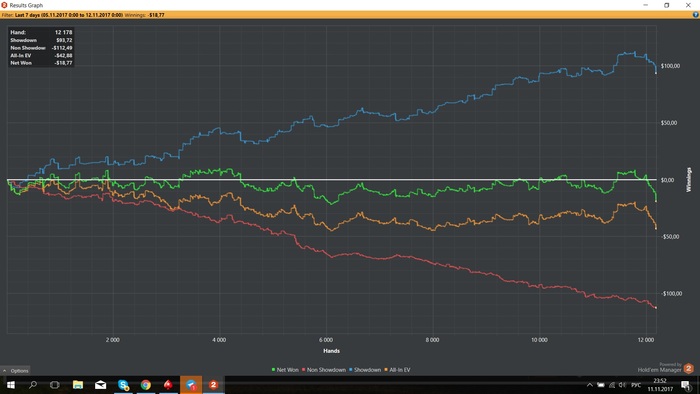Toggle the Non Showdown legend entry

(324, 370)
